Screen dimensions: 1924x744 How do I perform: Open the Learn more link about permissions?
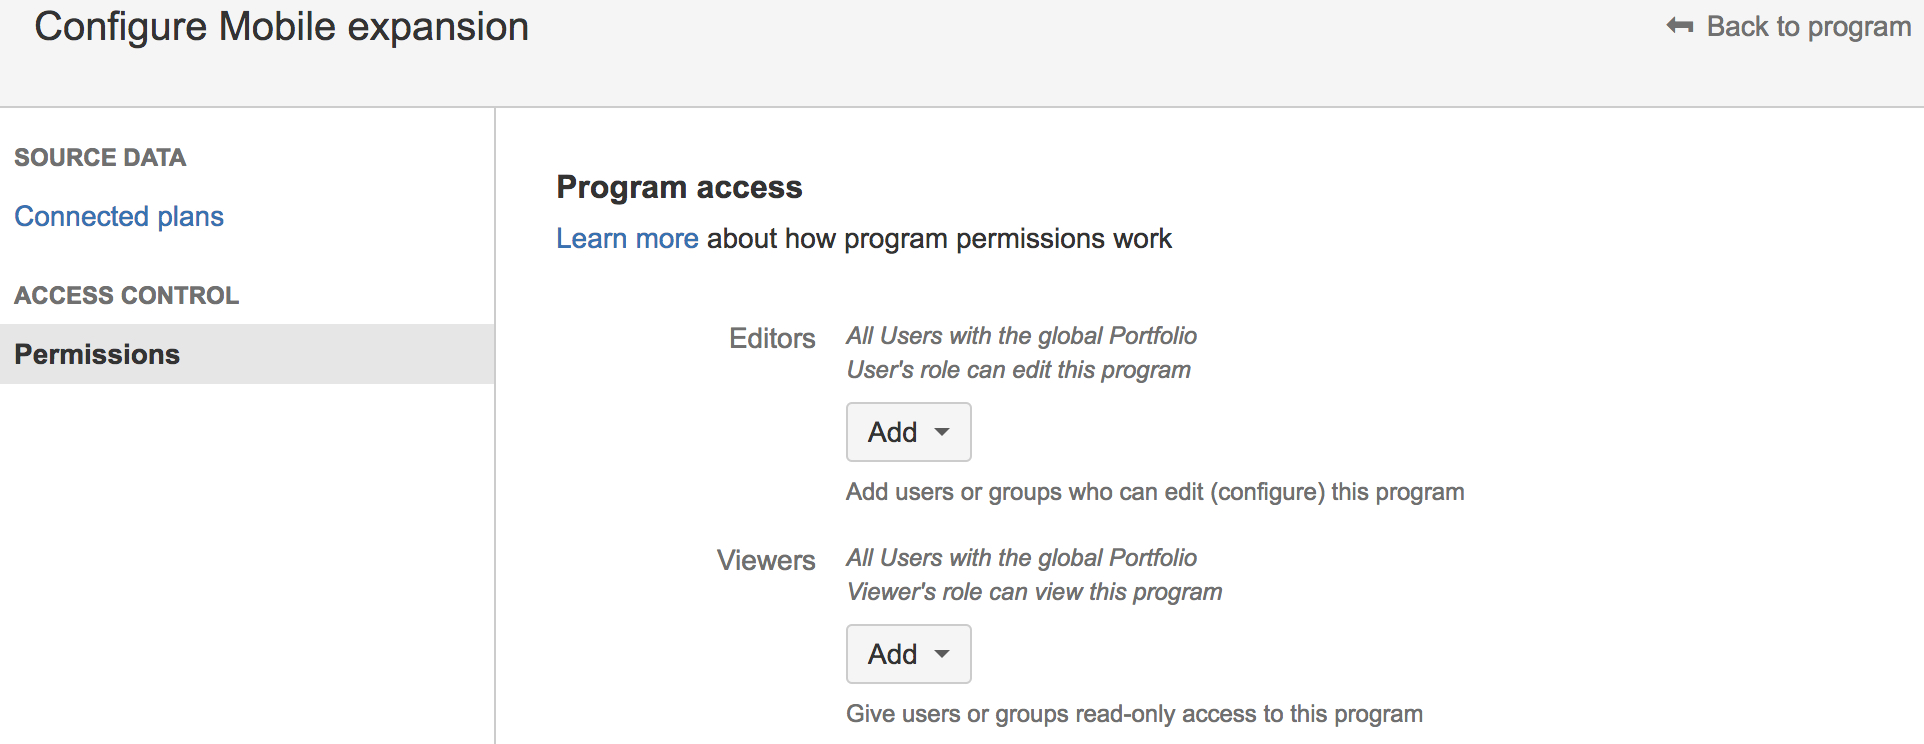coord(627,238)
